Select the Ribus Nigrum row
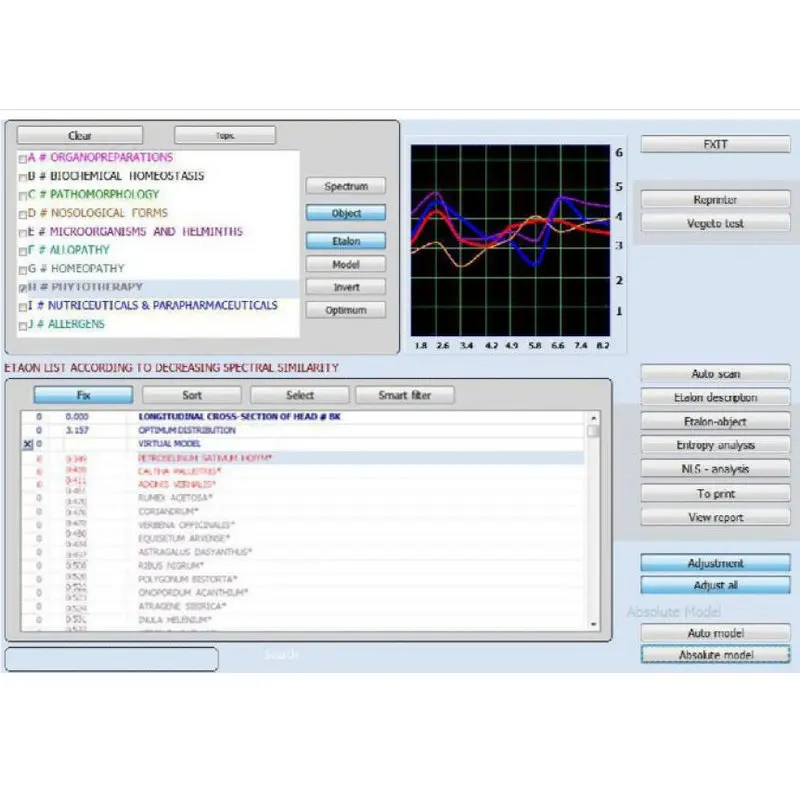800x800 pixels. pyautogui.click(x=303, y=565)
